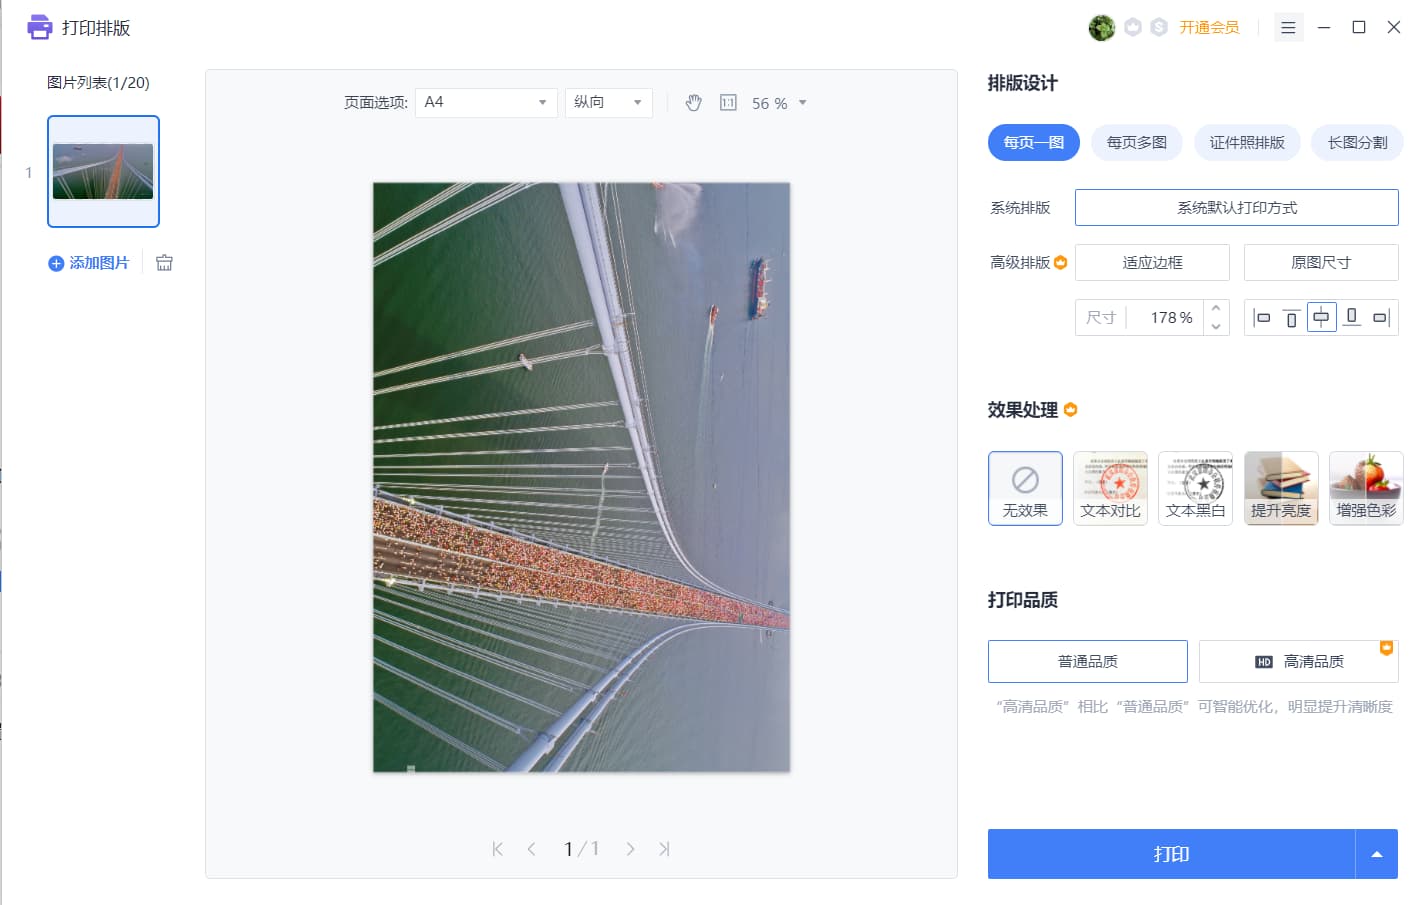Align image to top edge

coord(1291,318)
